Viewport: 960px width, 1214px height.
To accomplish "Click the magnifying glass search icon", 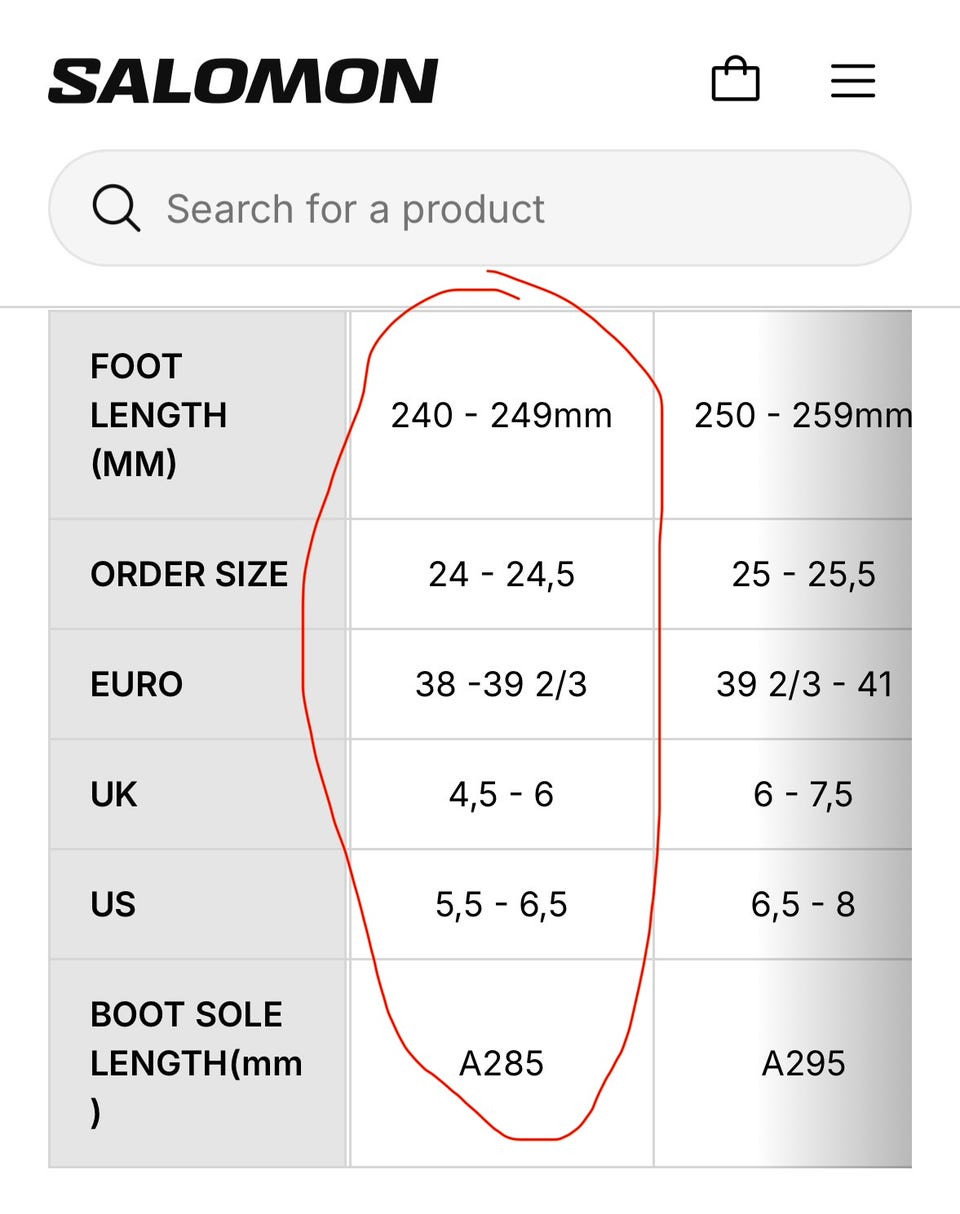I will click(116, 208).
